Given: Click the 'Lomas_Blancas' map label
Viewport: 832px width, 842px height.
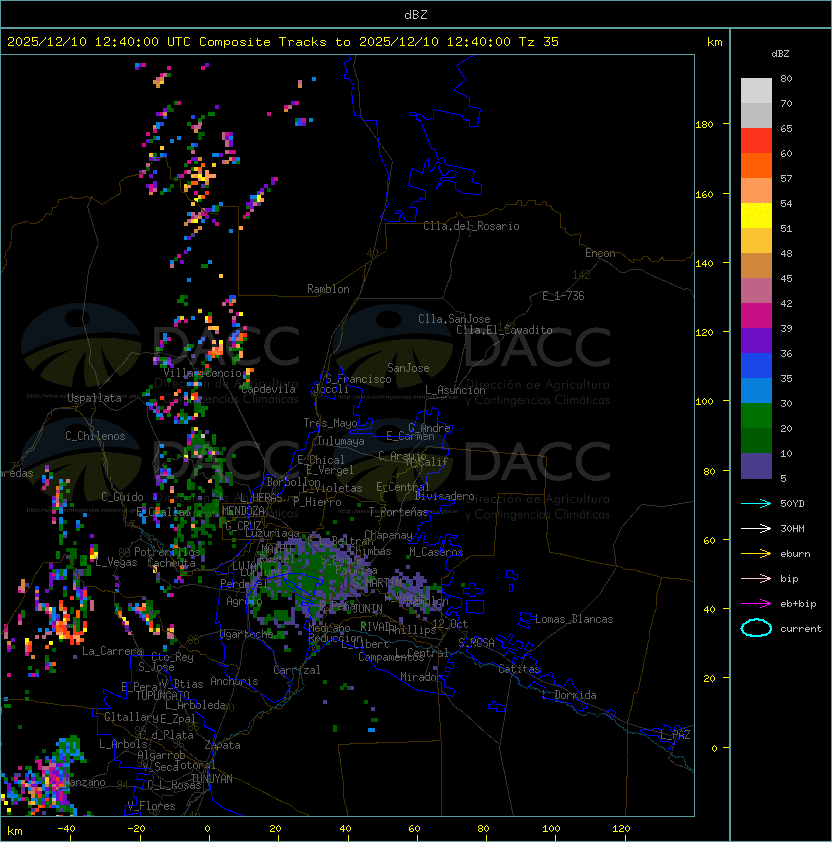Looking at the screenshot, I should tap(574, 619).
